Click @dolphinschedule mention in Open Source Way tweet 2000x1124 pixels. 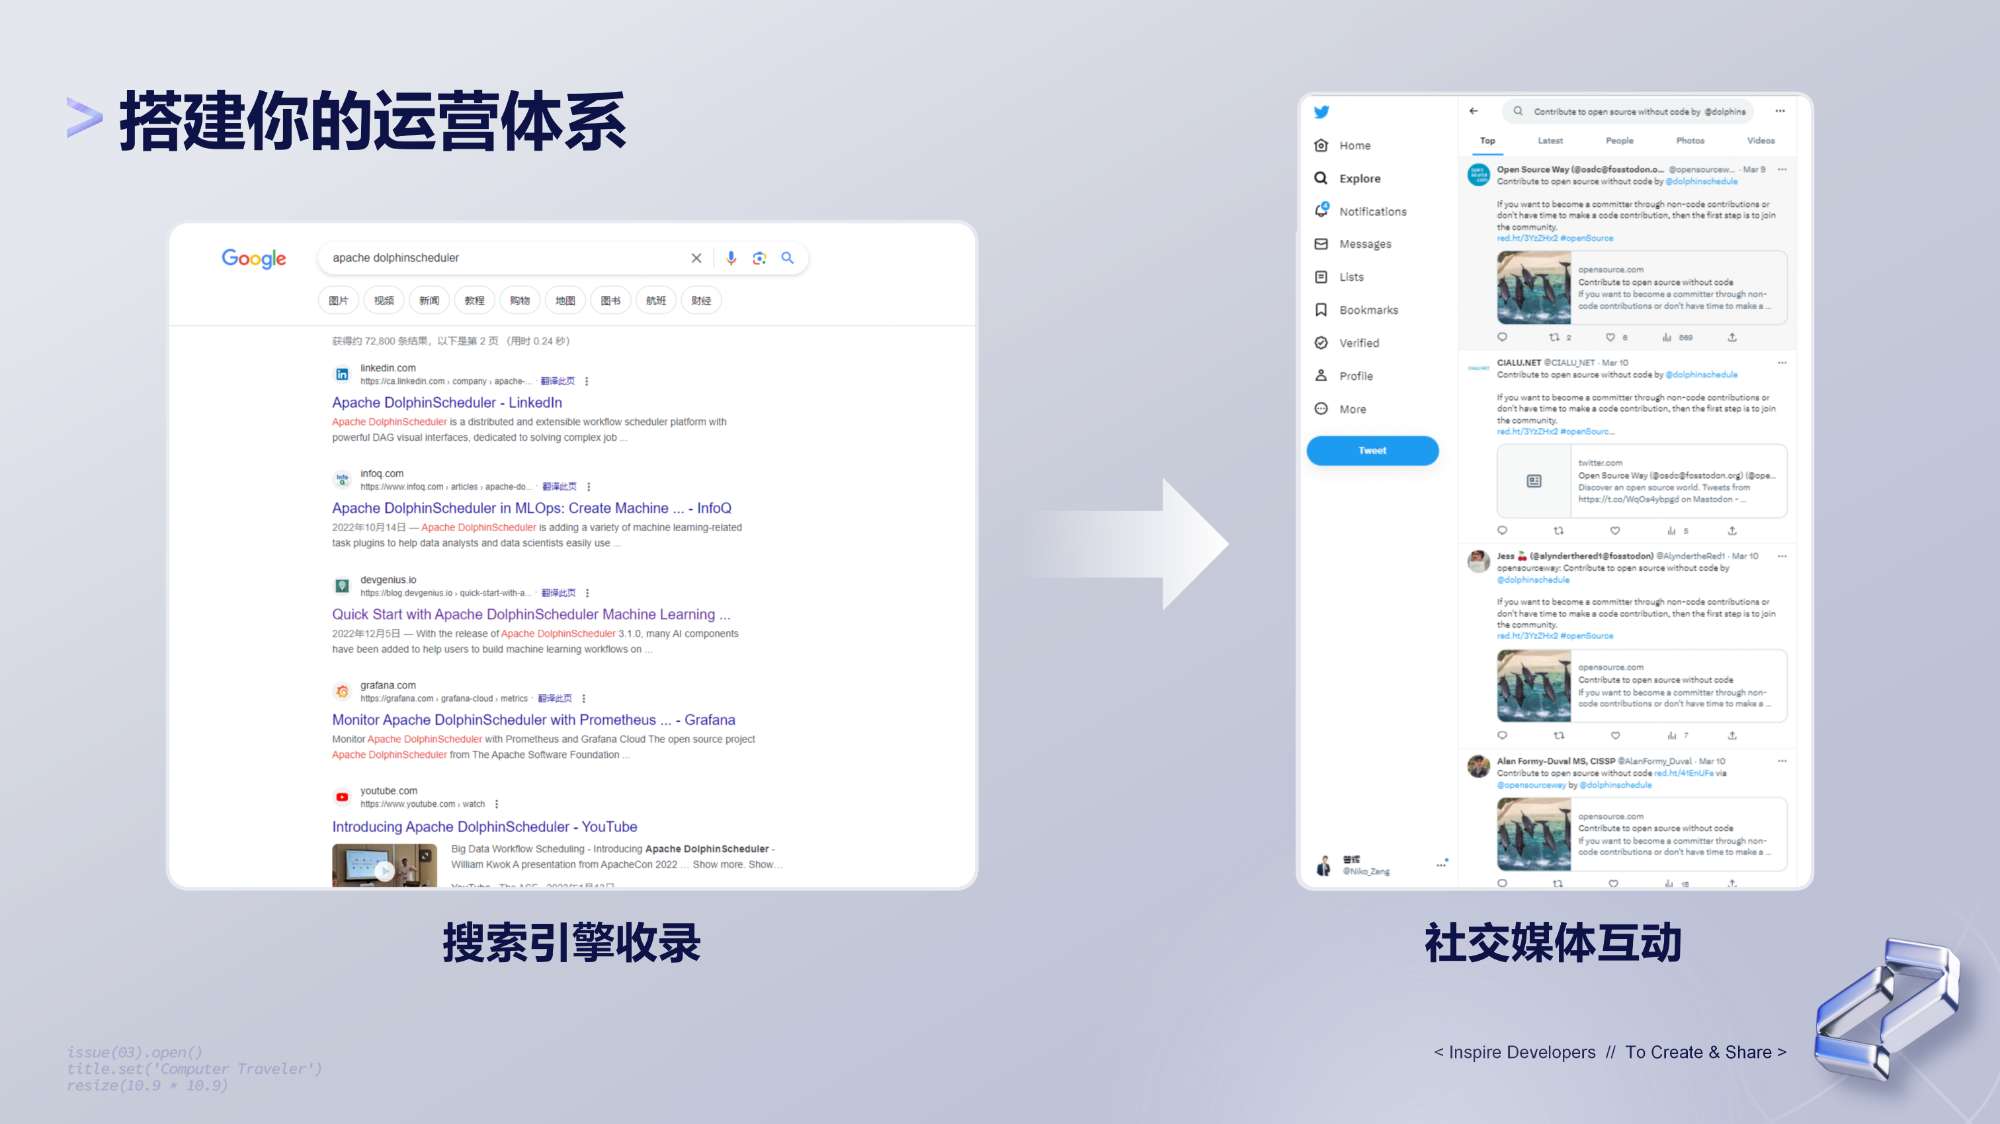[x=1702, y=182]
